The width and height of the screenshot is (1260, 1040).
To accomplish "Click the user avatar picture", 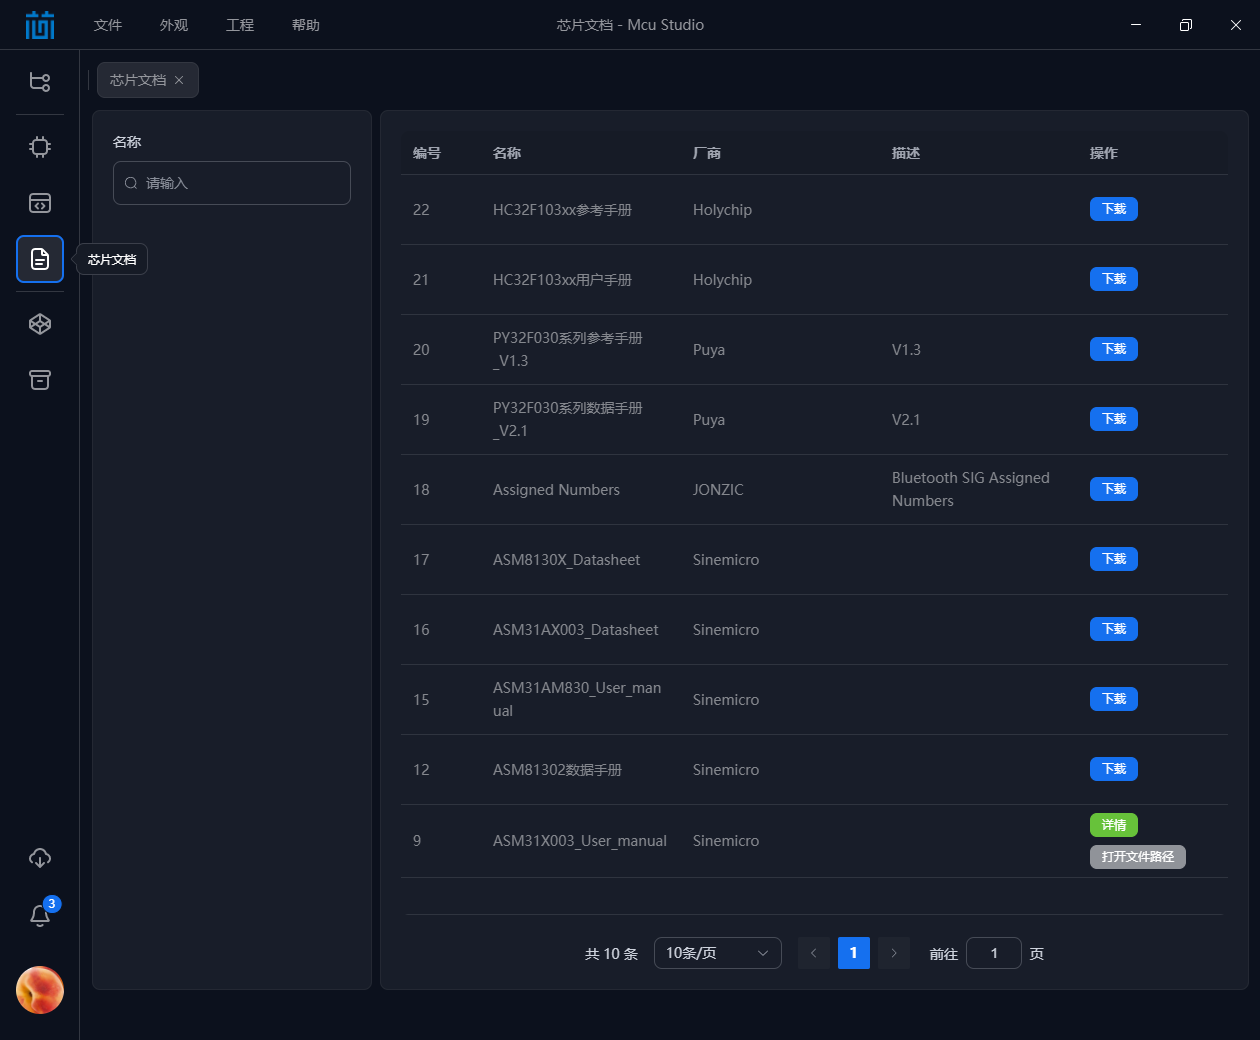I will [40, 990].
